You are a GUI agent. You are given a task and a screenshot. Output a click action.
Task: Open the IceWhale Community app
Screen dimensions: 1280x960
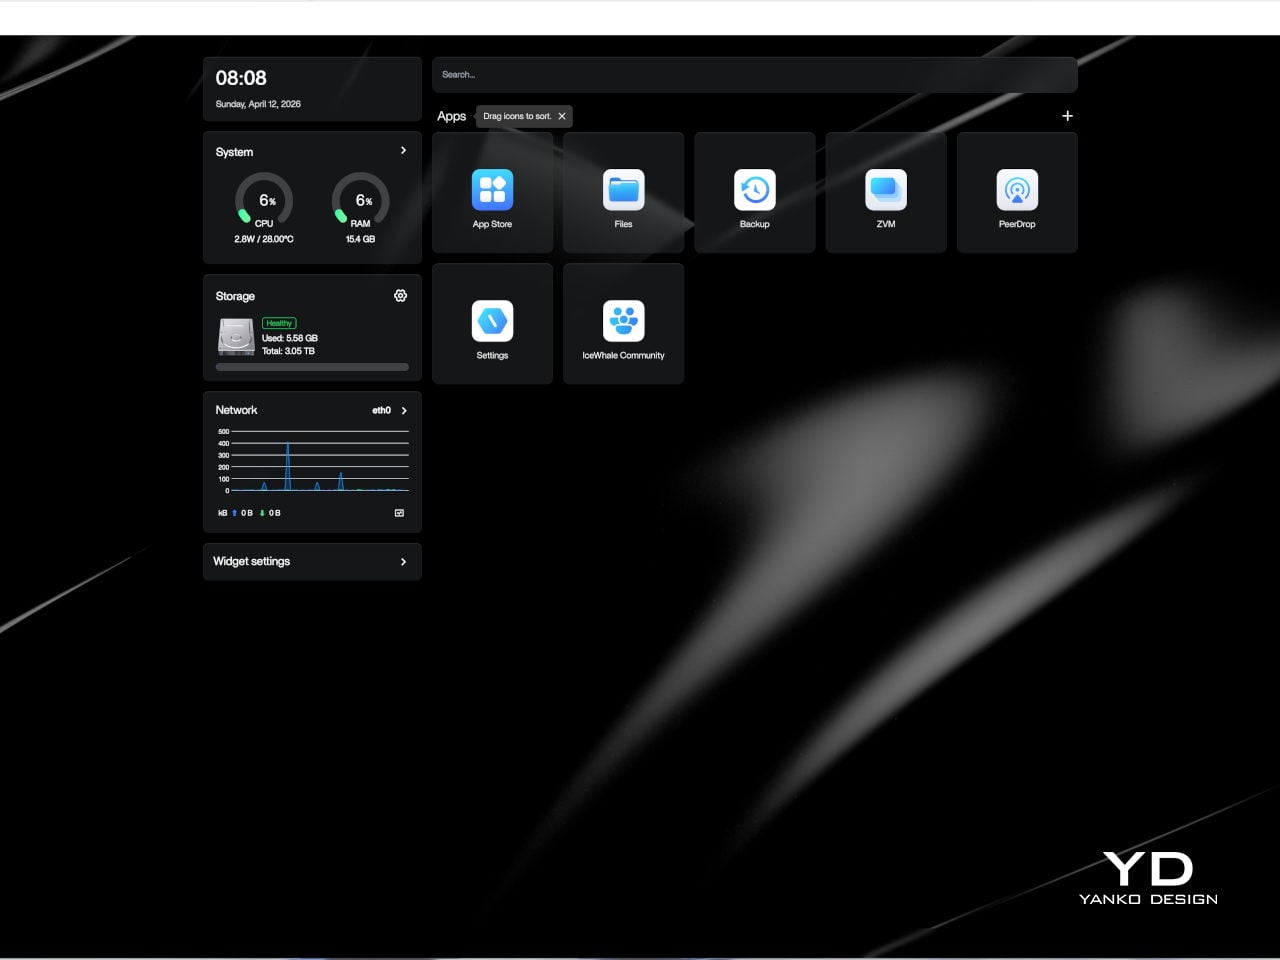(623, 322)
